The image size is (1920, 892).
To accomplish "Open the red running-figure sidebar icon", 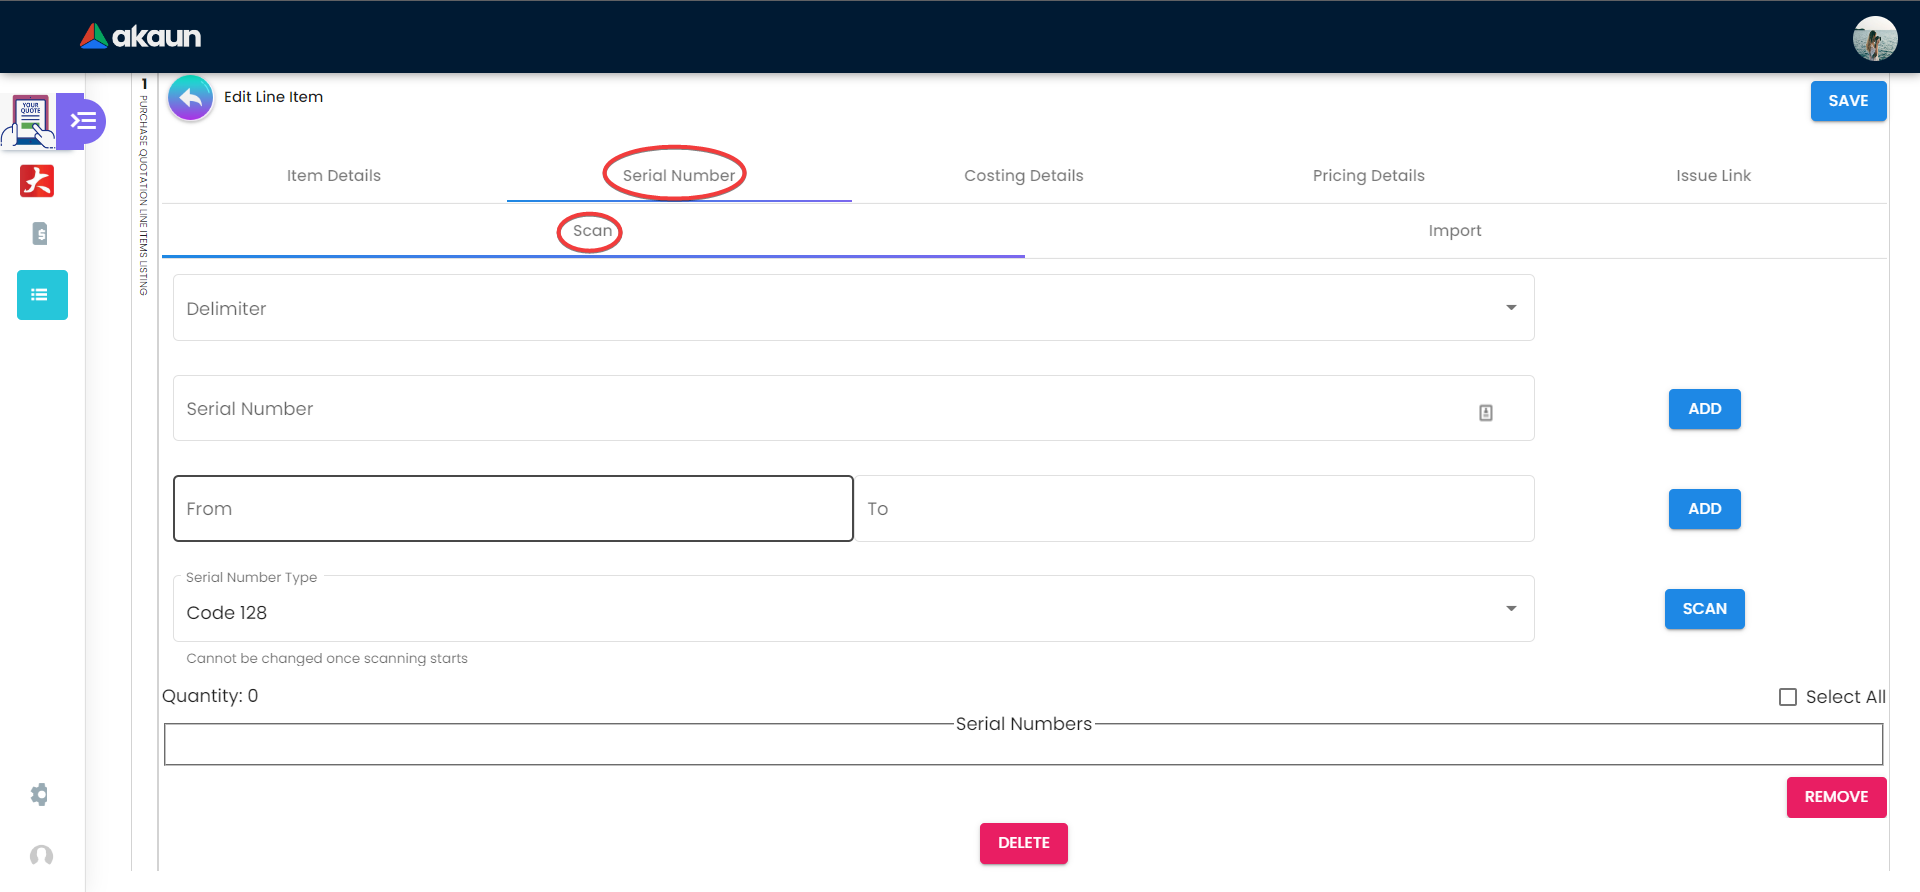I will pos(37,181).
